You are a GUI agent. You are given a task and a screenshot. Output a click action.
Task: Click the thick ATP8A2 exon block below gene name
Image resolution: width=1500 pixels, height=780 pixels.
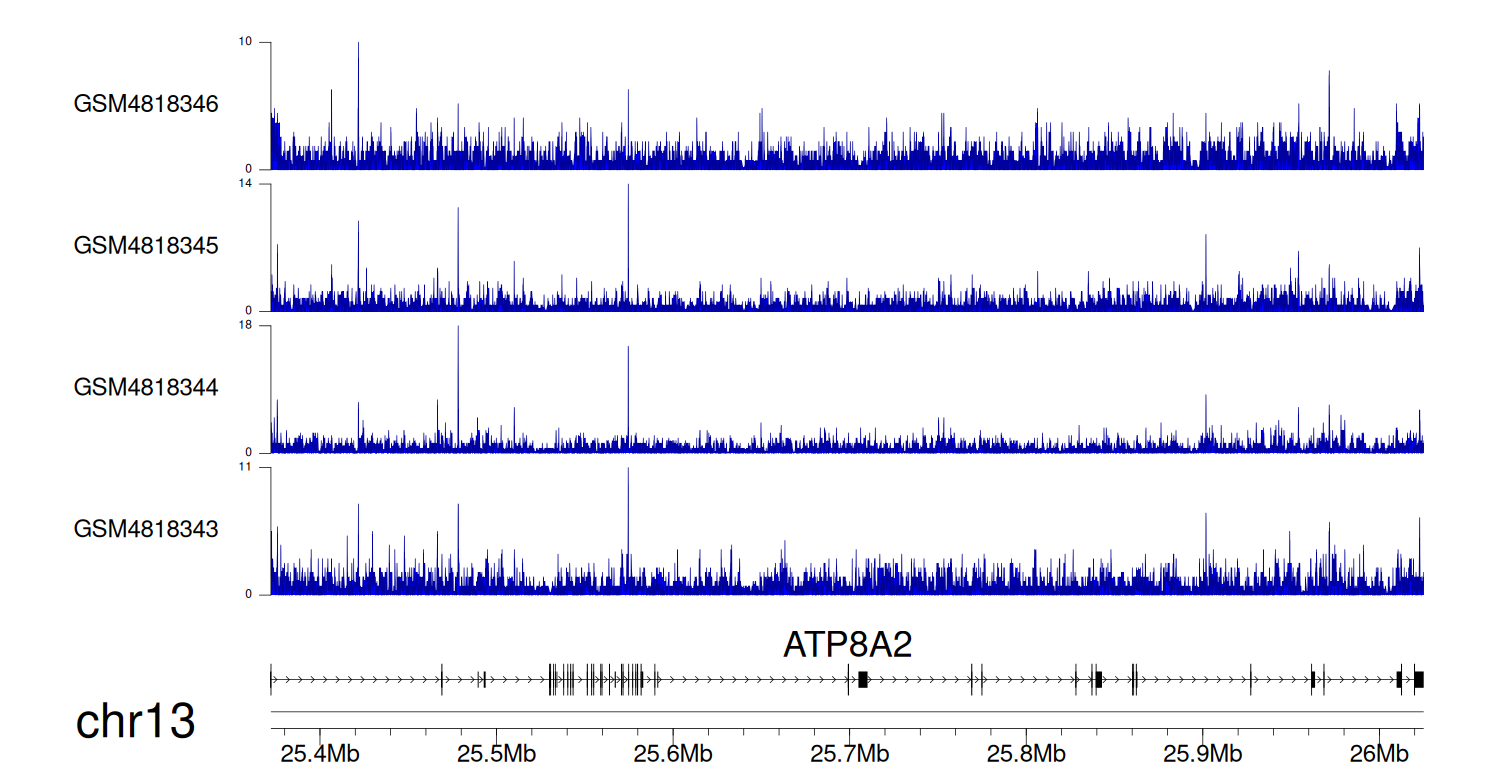click(862, 680)
